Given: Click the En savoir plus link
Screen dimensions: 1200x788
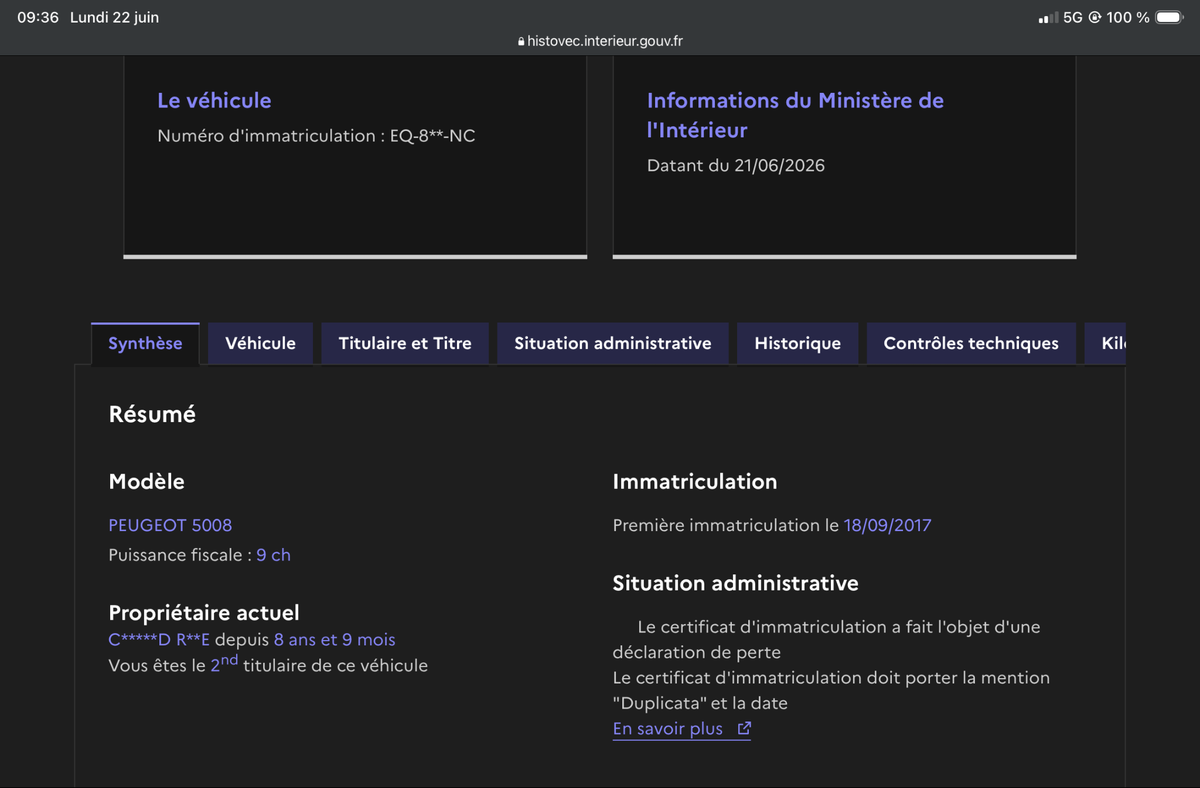Looking at the screenshot, I should (668, 729).
